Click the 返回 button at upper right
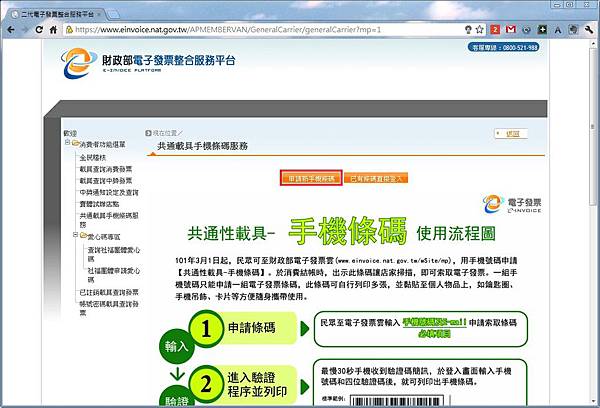600x408 pixels. click(x=511, y=134)
